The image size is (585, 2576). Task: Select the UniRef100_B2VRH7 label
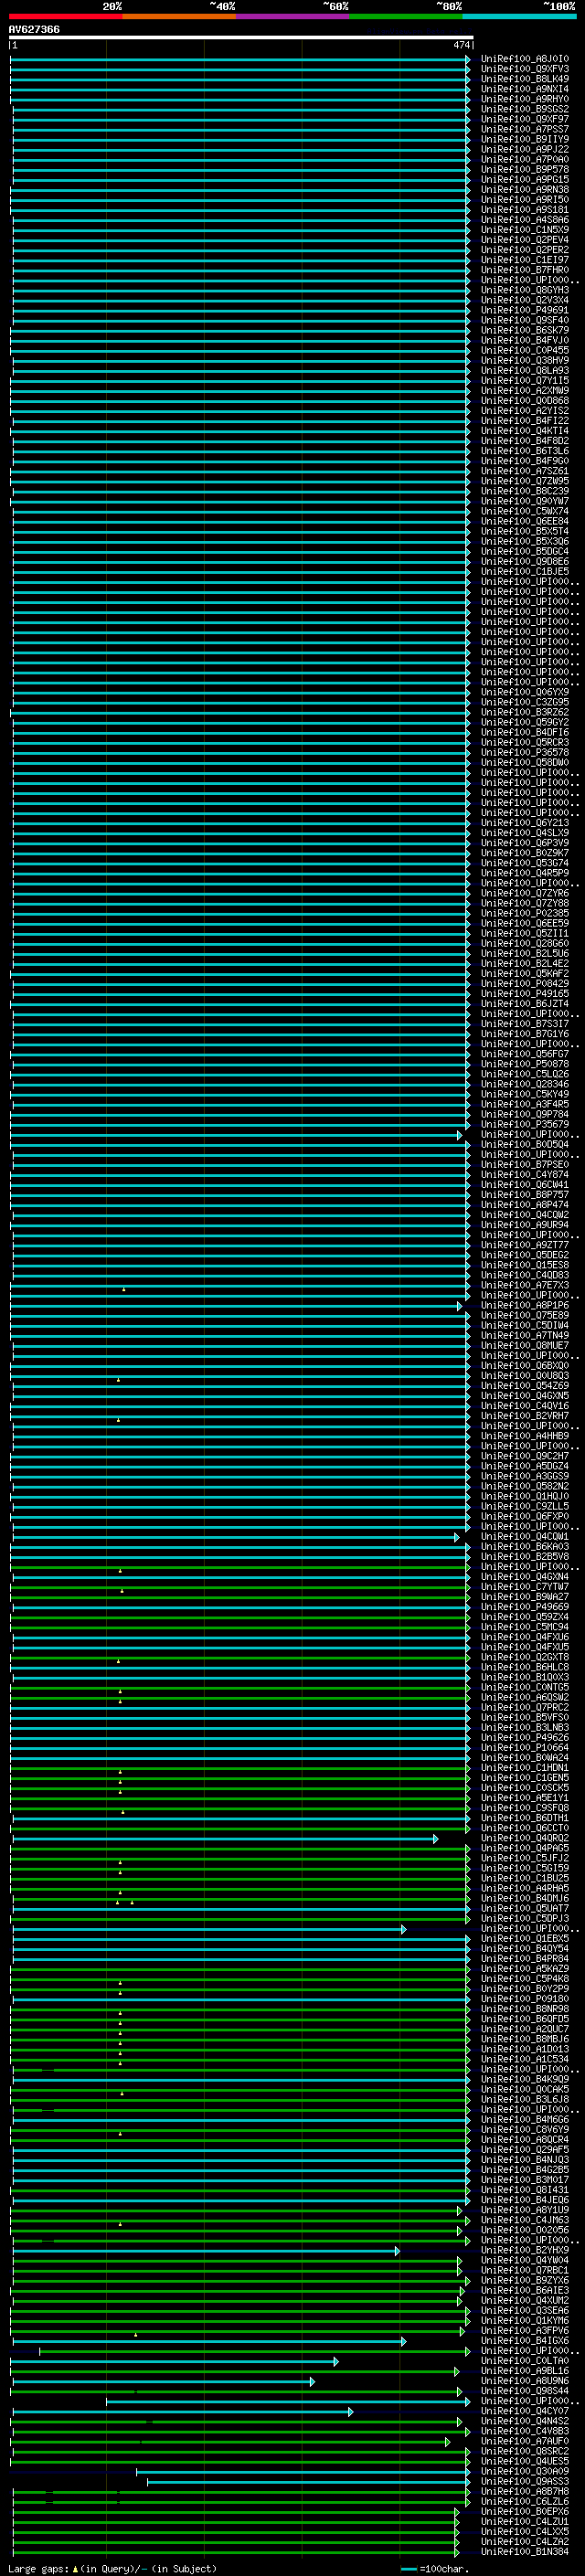pos(525,1416)
